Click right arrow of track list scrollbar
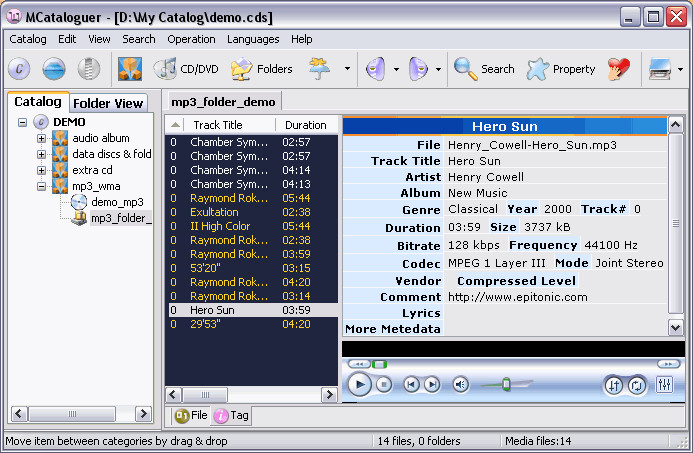The height and width of the screenshot is (453, 693). 329,395
